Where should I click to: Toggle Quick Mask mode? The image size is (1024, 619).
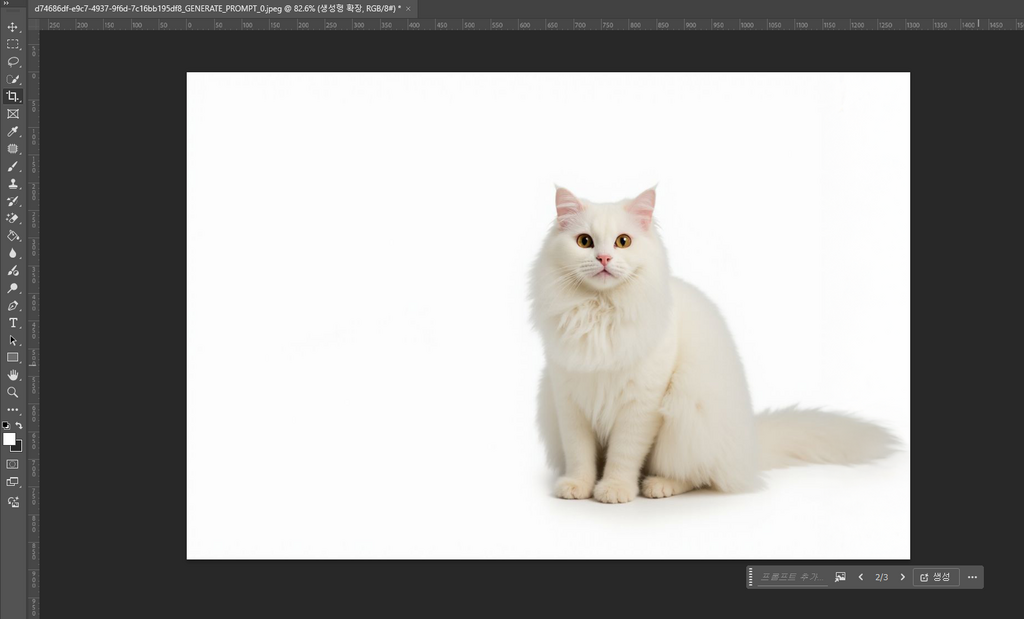pyautogui.click(x=12, y=464)
